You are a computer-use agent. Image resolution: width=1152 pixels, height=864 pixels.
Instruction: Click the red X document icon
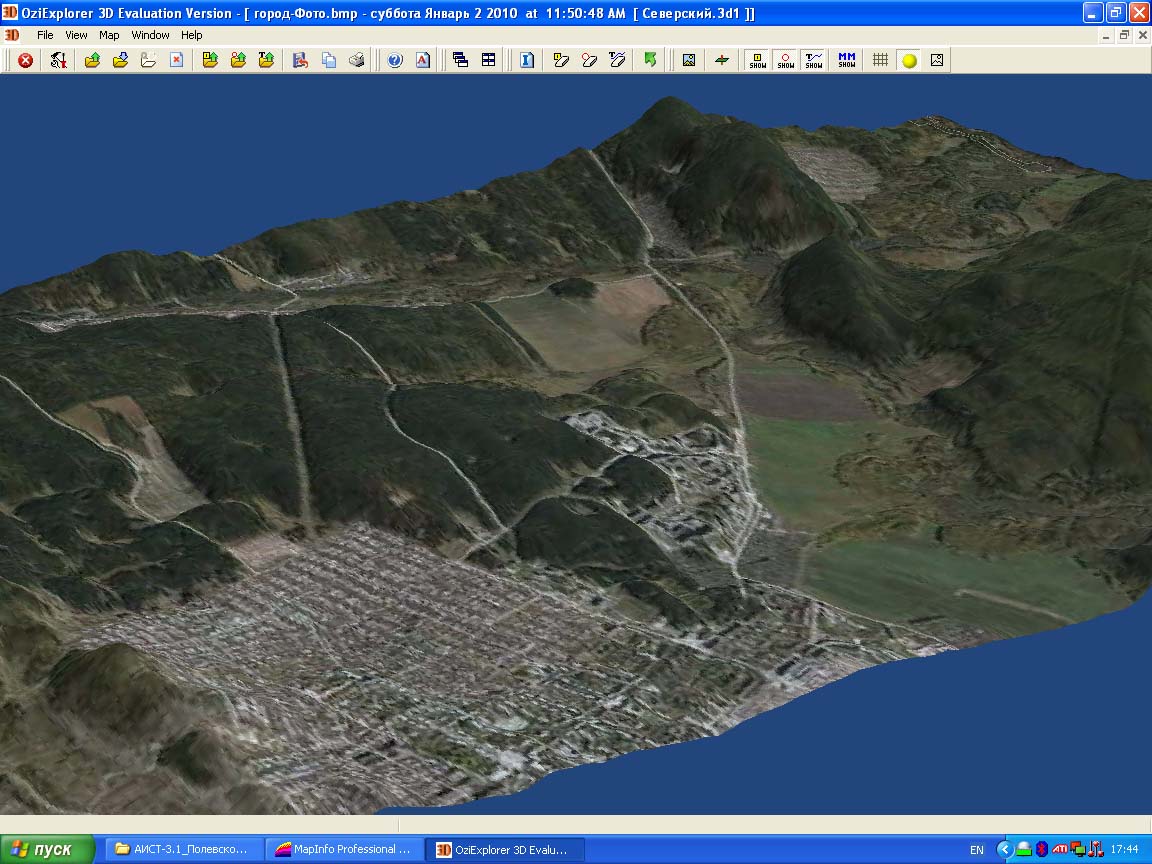pyautogui.click(x=176, y=60)
